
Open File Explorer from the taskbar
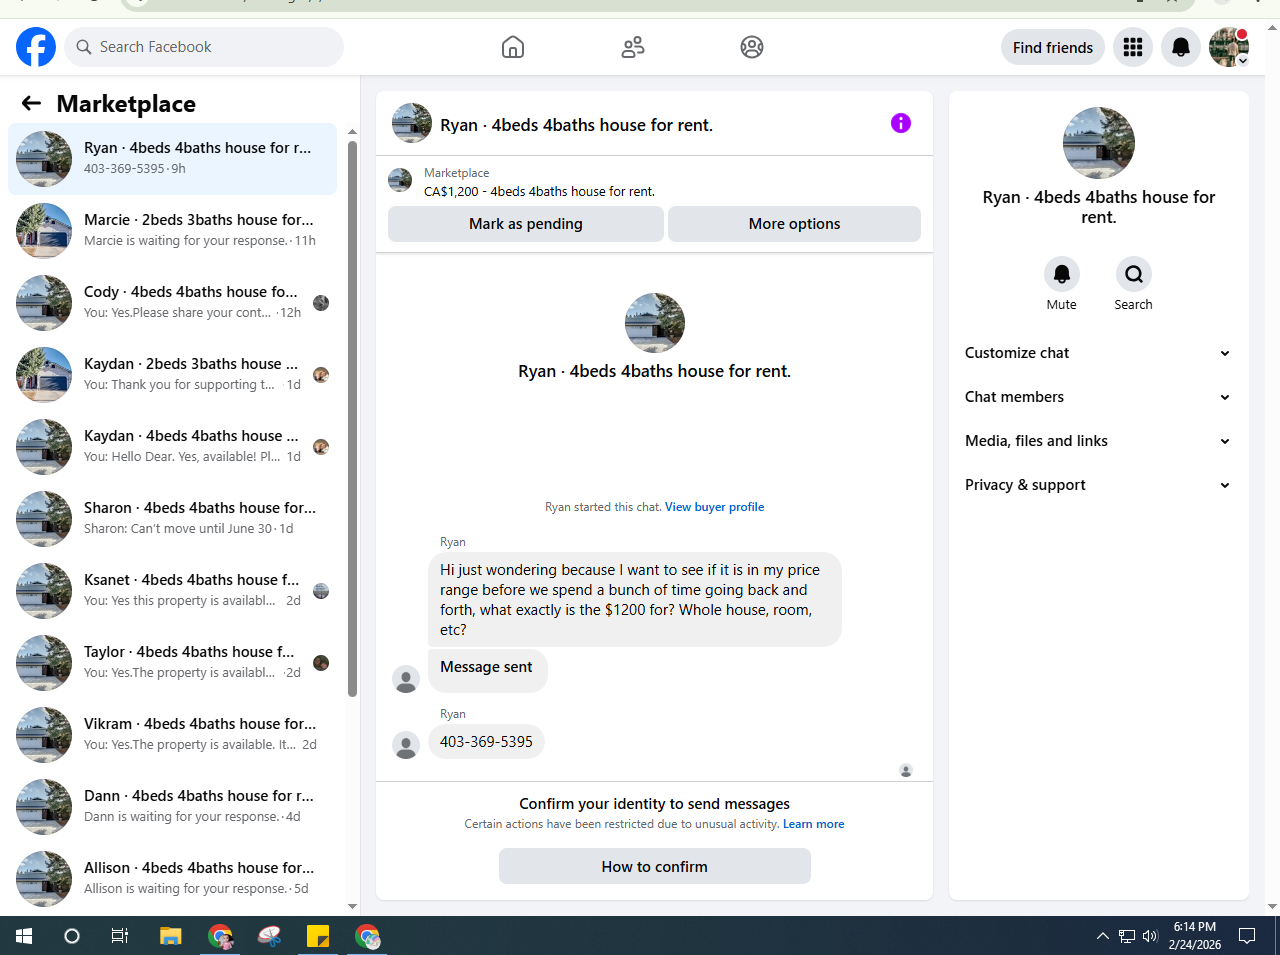click(x=171, y=936)
